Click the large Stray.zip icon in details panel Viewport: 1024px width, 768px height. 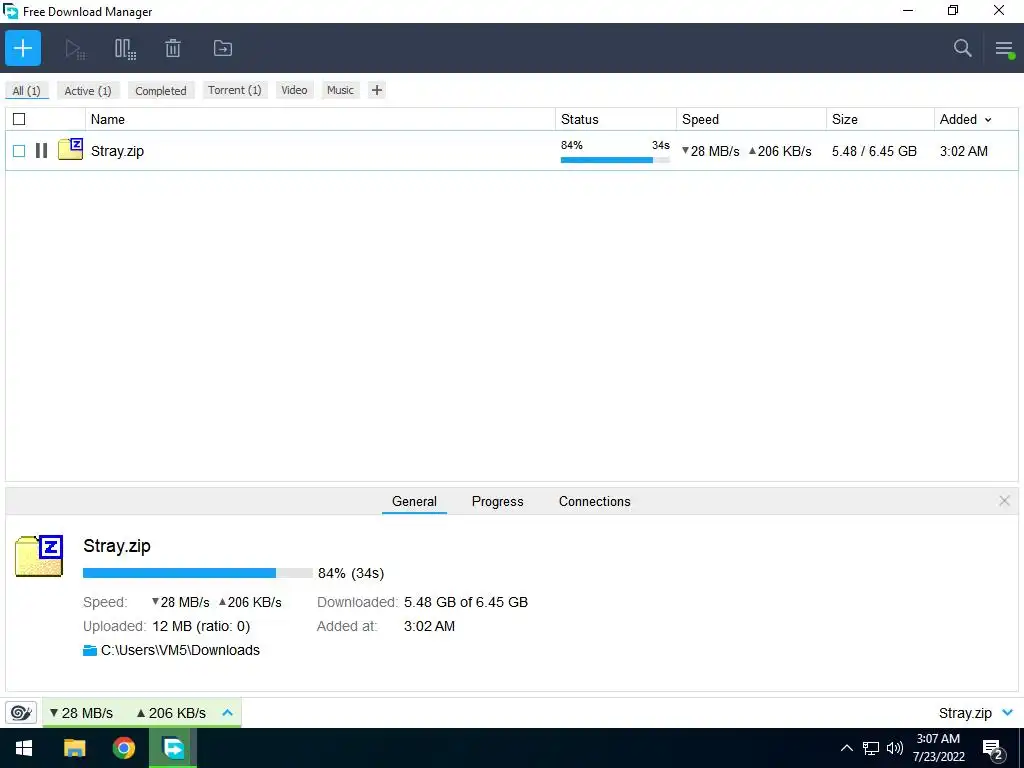[x=39, y=555]
